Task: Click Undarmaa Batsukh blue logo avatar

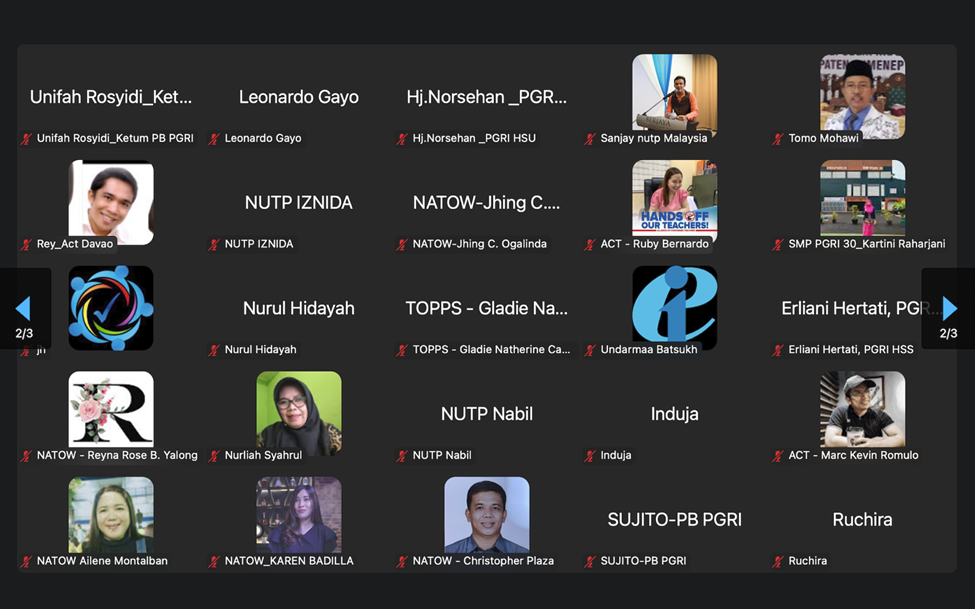Action: coord(674,307)
